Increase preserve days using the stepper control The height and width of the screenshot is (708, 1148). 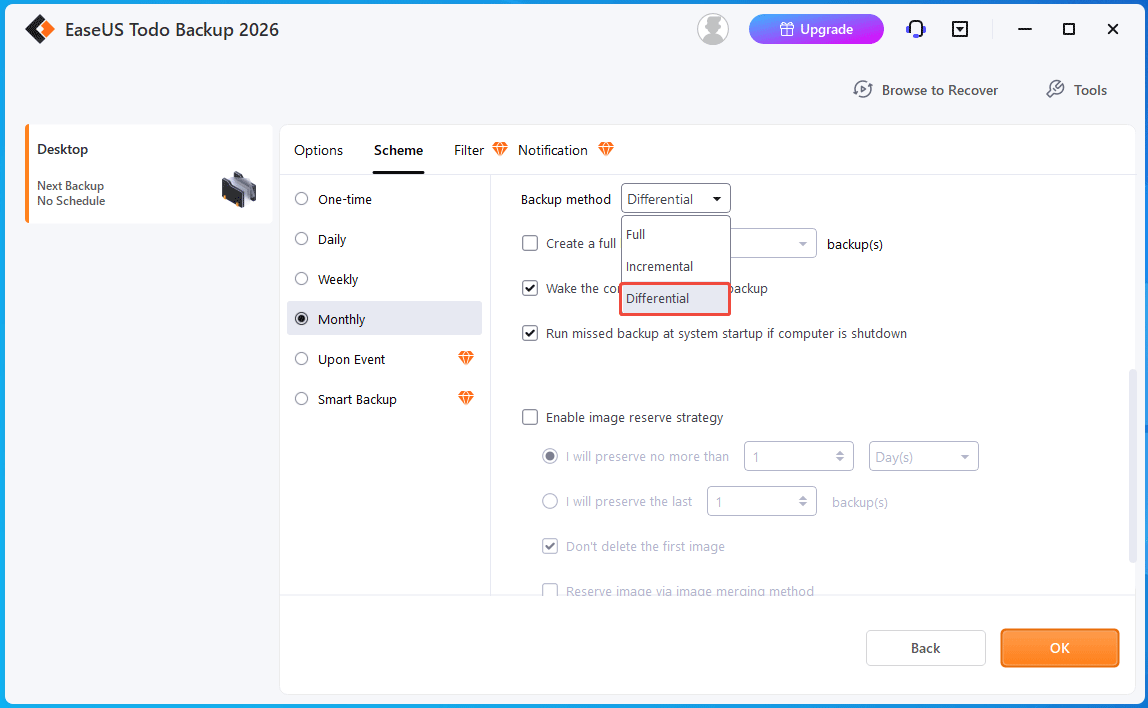pyautogui.click(x=840, y=451)
